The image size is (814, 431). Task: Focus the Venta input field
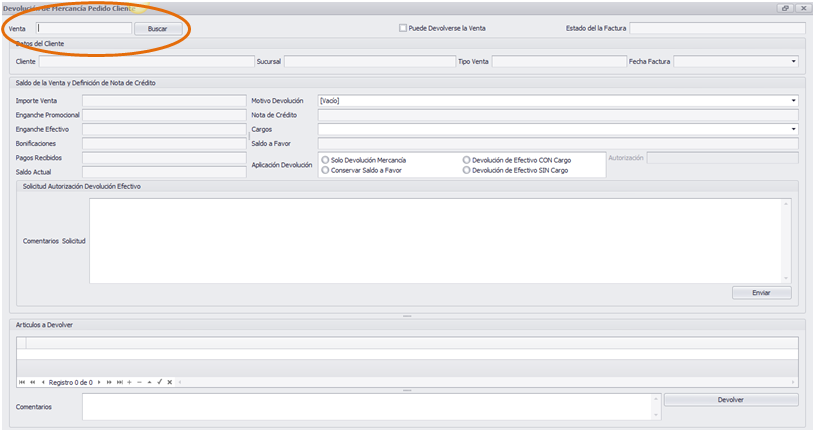tap(84, 29)
